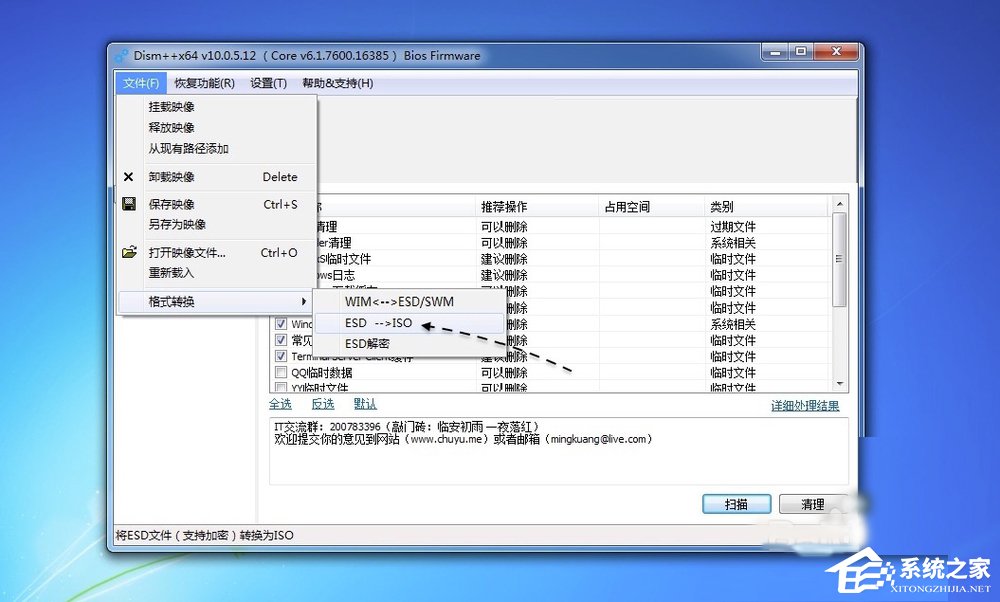Click the 扫描 scan button
1000x602 pixels.
736,504
